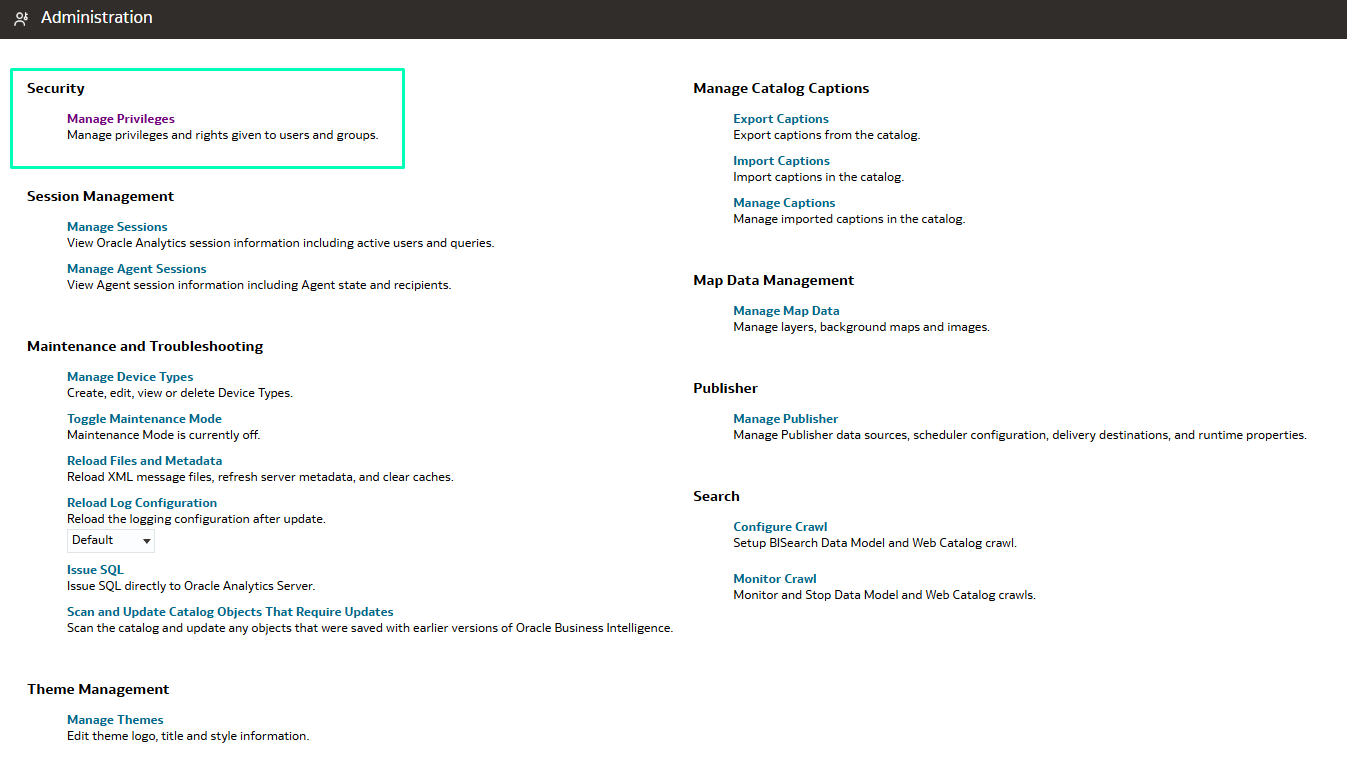
Task: Click the Maintenance and Troubleshooting heading
Action: click(145, 347)
